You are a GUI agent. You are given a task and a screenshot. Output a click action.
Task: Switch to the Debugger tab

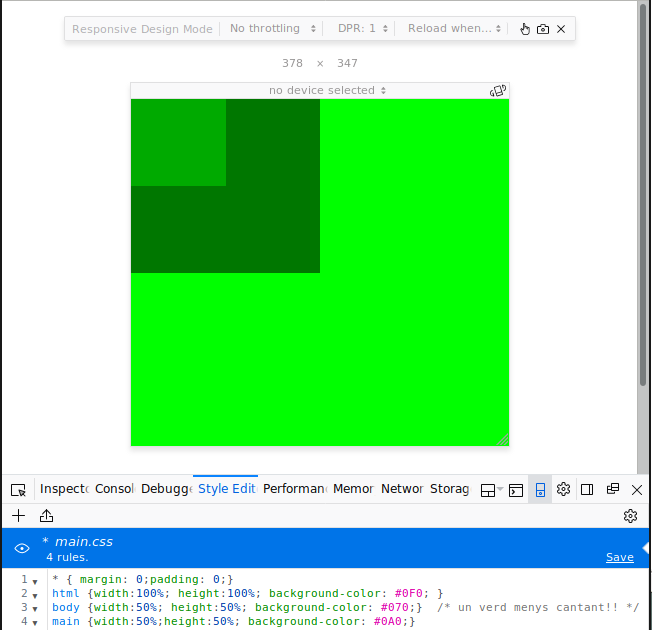coord(166,489)
